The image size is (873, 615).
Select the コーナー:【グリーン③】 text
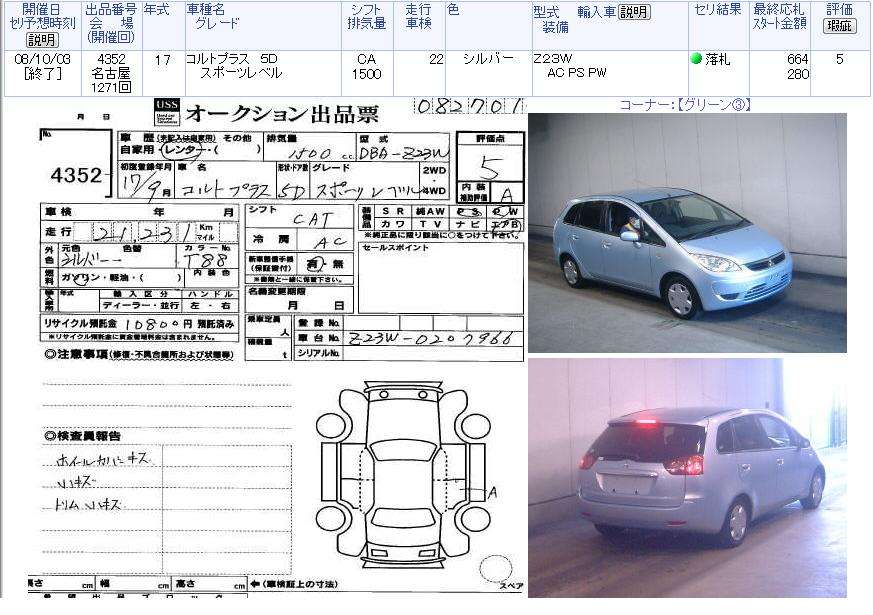point(684,105)
